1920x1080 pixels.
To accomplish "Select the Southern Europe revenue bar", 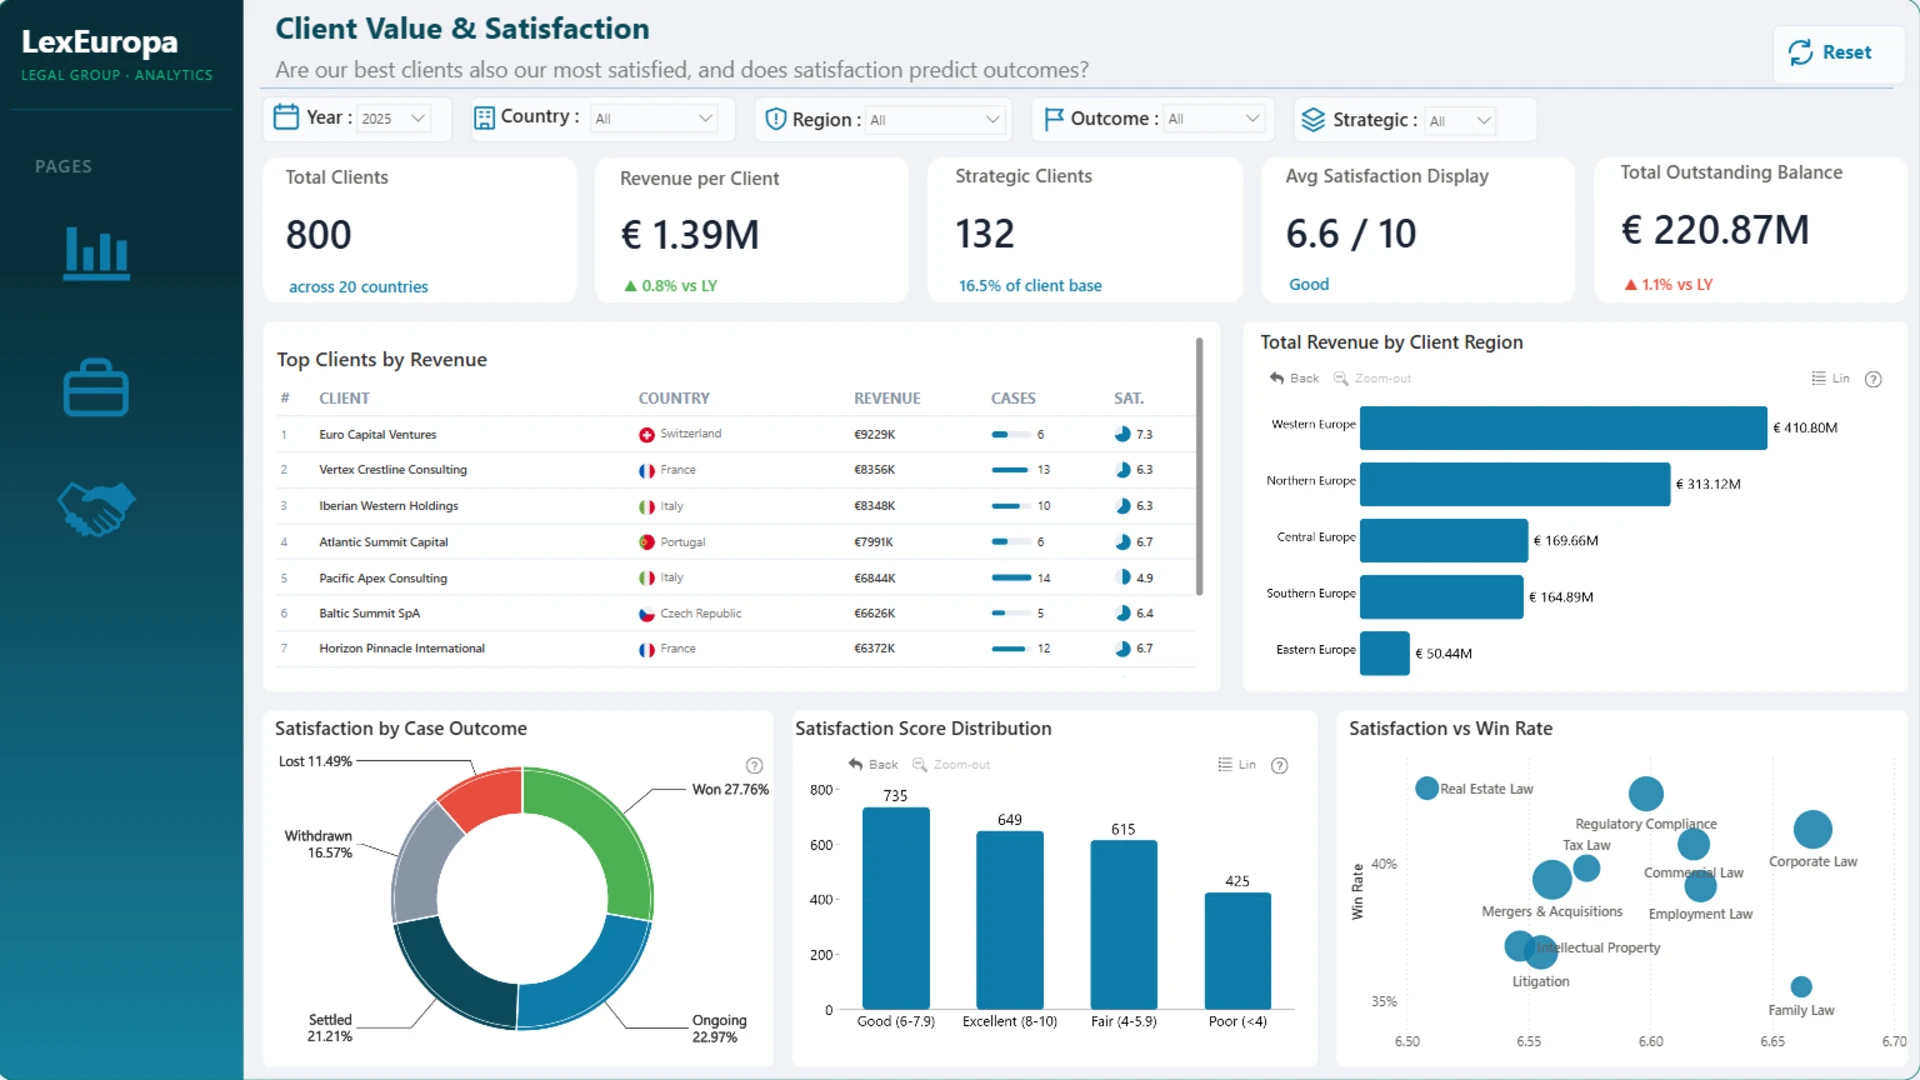I will (x=1442, y=597).
